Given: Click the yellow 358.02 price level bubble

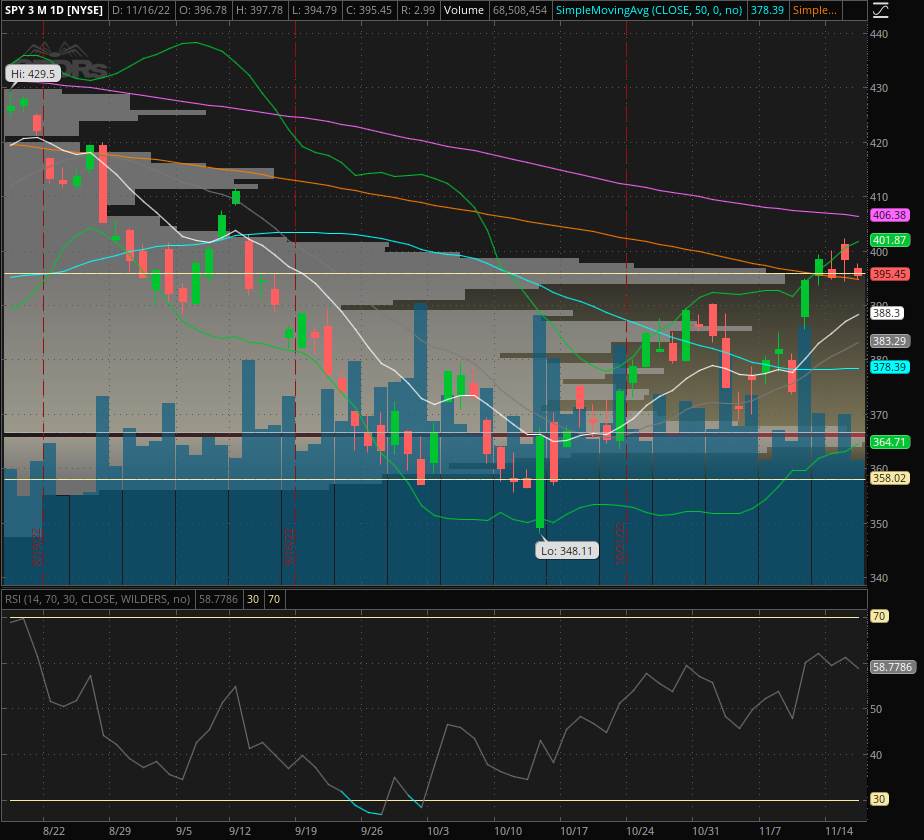Looking at the screenshot, I should click(x=889, y=478).
